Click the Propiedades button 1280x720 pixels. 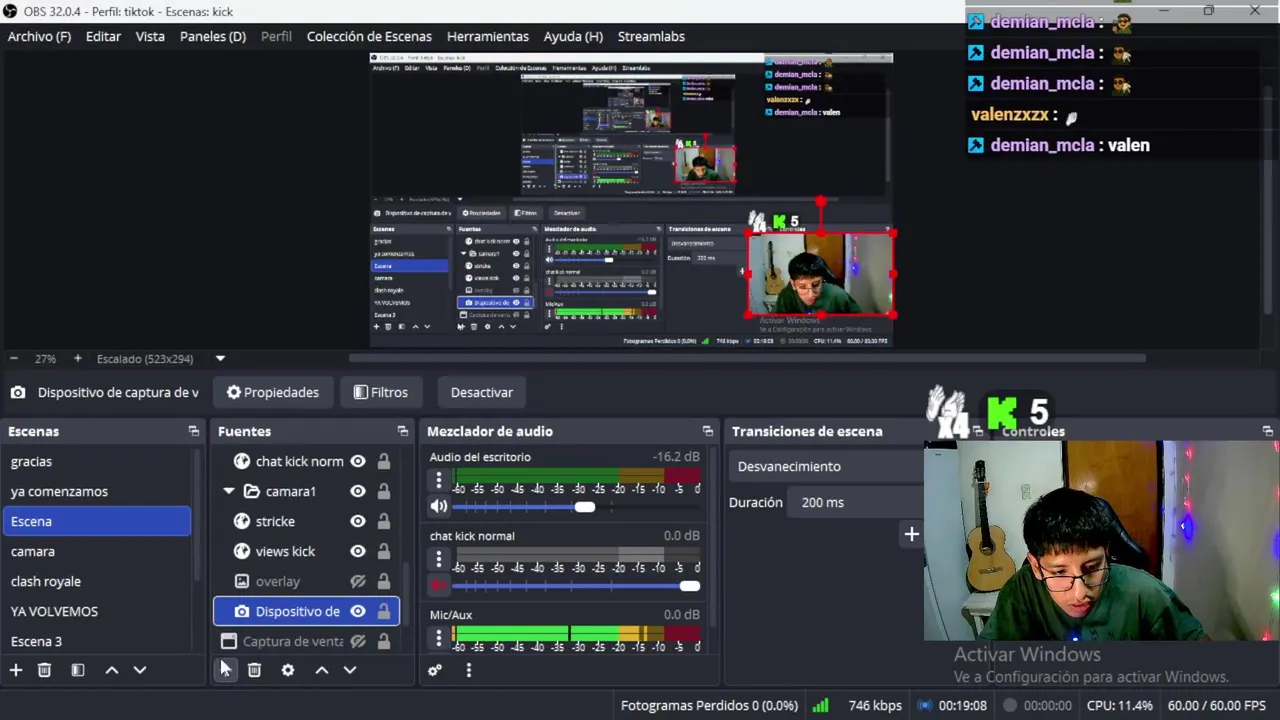pyautogui.click(x=273, y=392)
